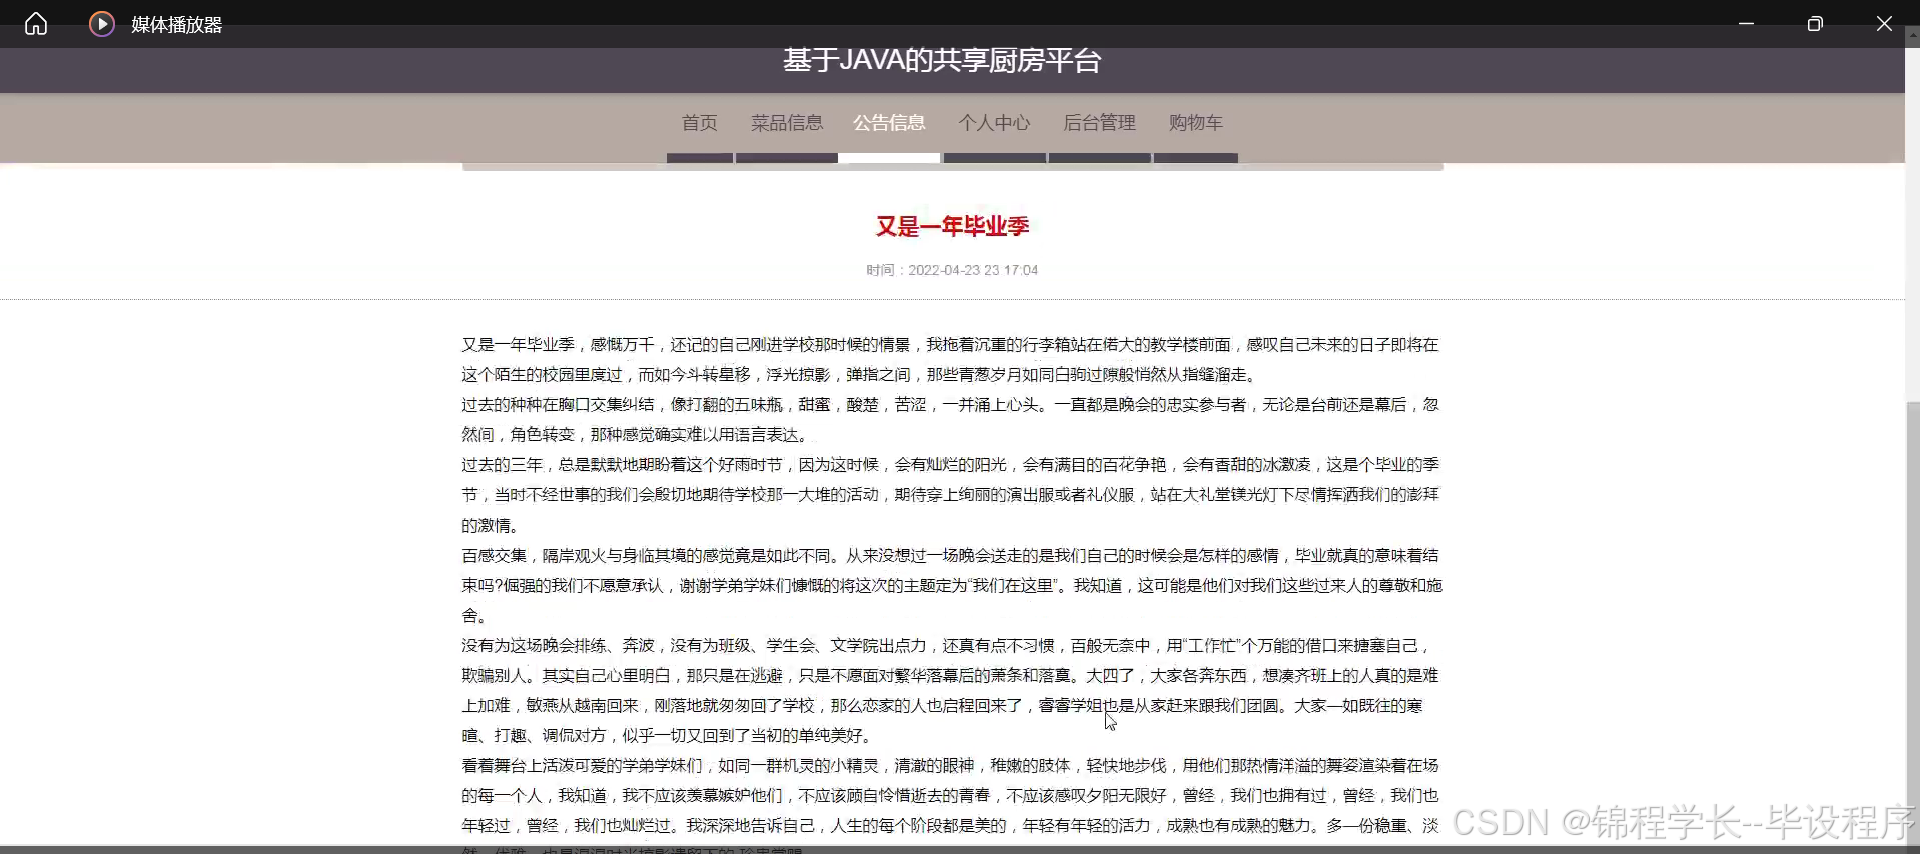
Task: Open the 首页 navigation tab
Action: click(x=700, y=123)
